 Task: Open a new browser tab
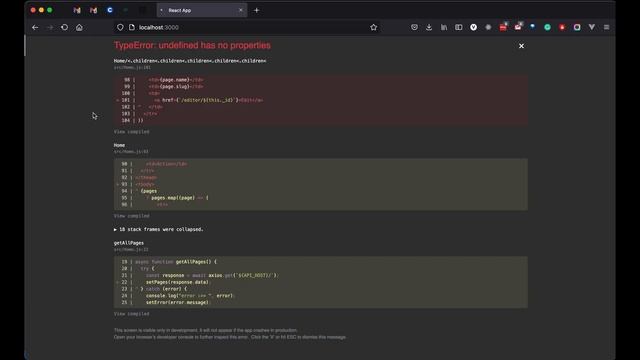(x=256, y=10)
